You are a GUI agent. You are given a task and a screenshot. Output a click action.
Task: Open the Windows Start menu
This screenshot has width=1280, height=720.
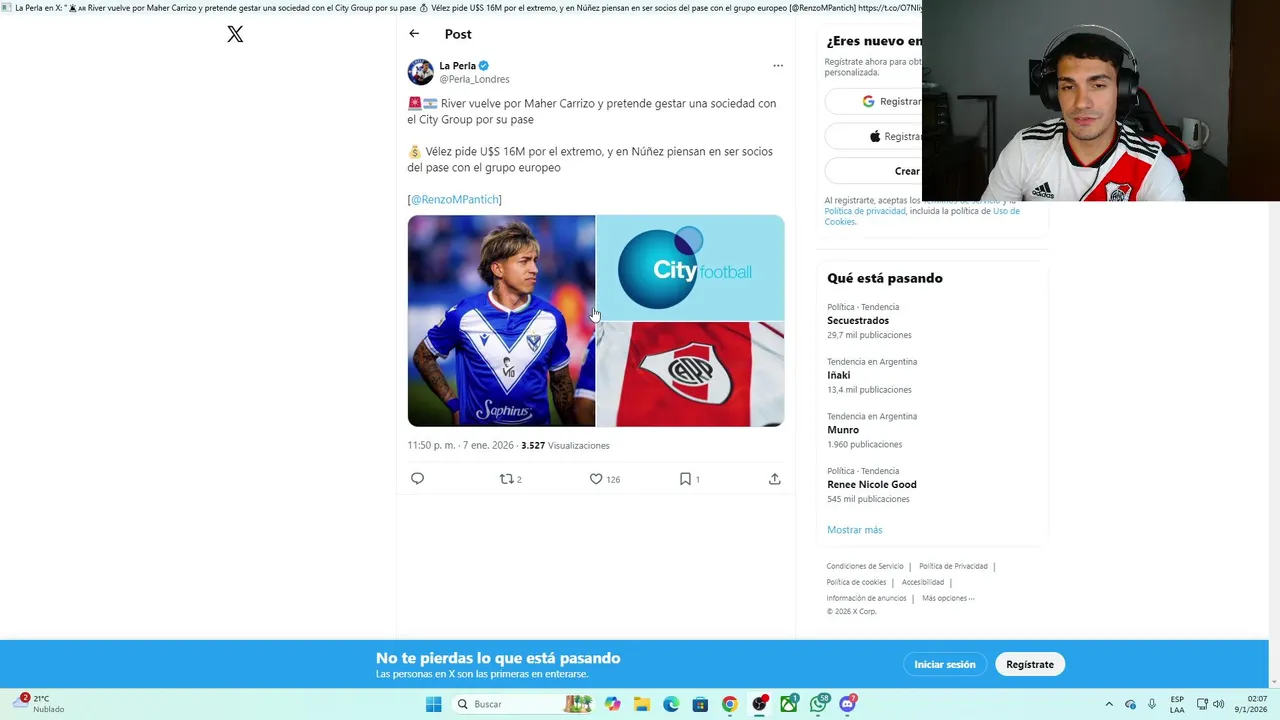coord(434,704)
